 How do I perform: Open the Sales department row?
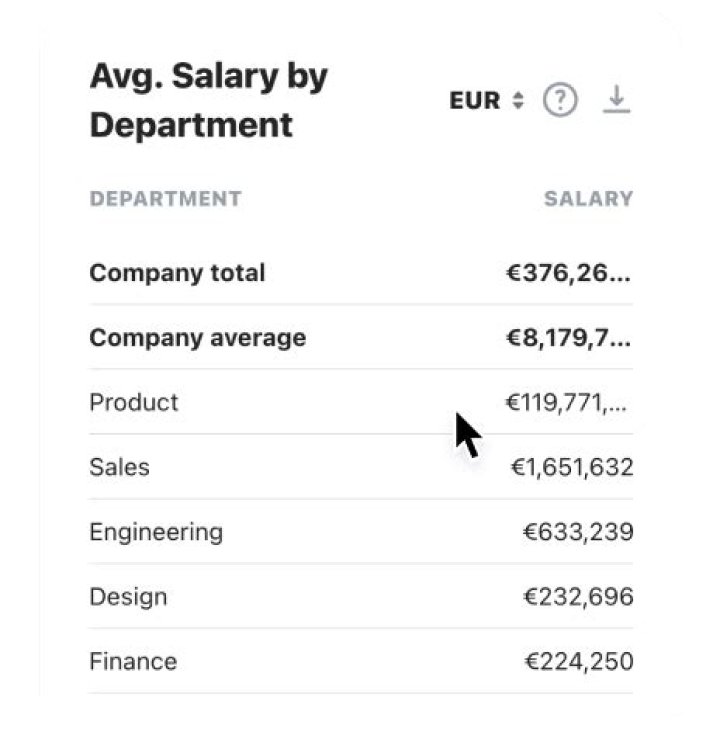pos(119,467)
